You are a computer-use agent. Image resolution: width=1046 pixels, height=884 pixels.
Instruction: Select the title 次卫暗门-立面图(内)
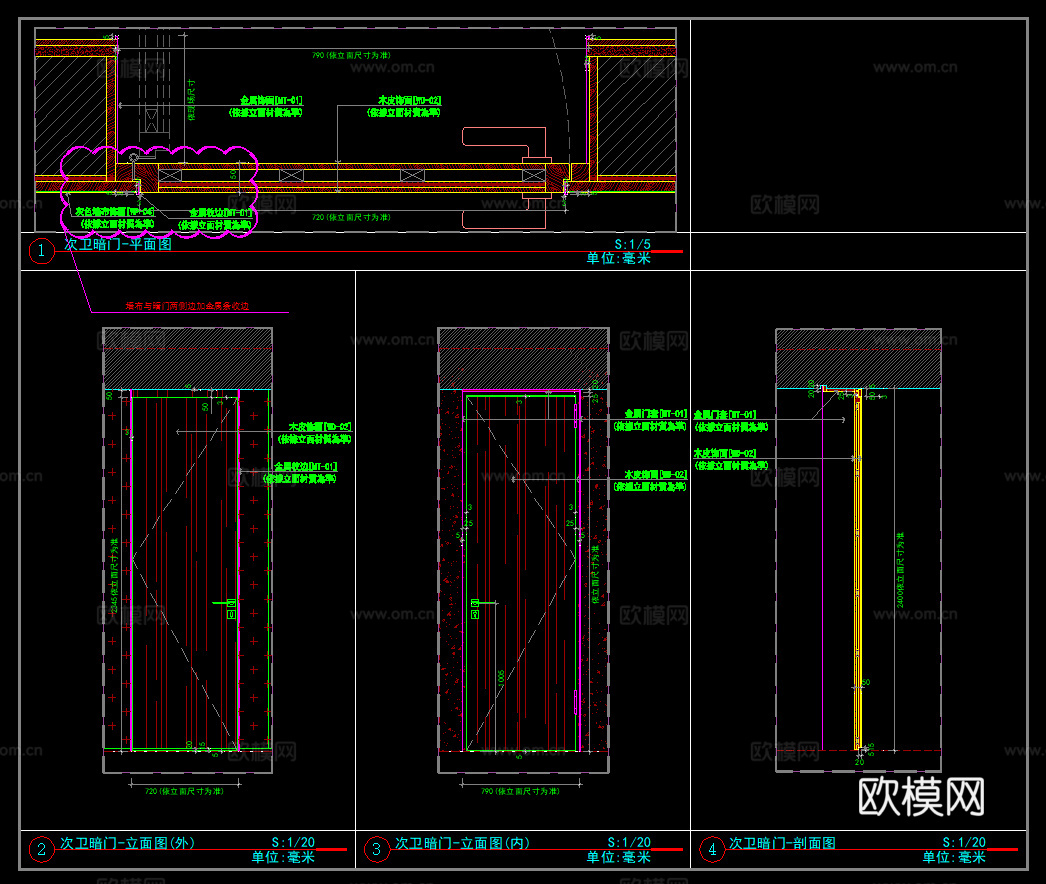point(462,843)
